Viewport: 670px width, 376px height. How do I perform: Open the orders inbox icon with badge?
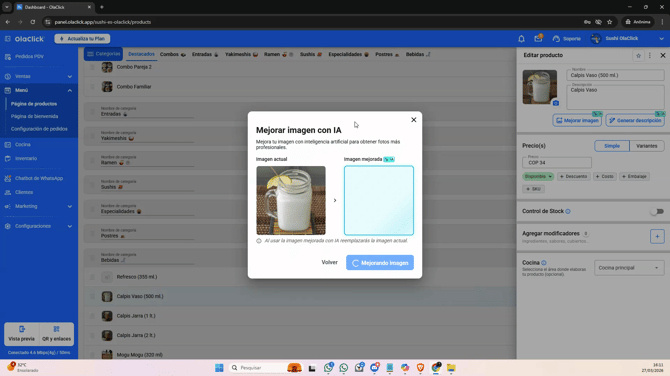(538, 38)
